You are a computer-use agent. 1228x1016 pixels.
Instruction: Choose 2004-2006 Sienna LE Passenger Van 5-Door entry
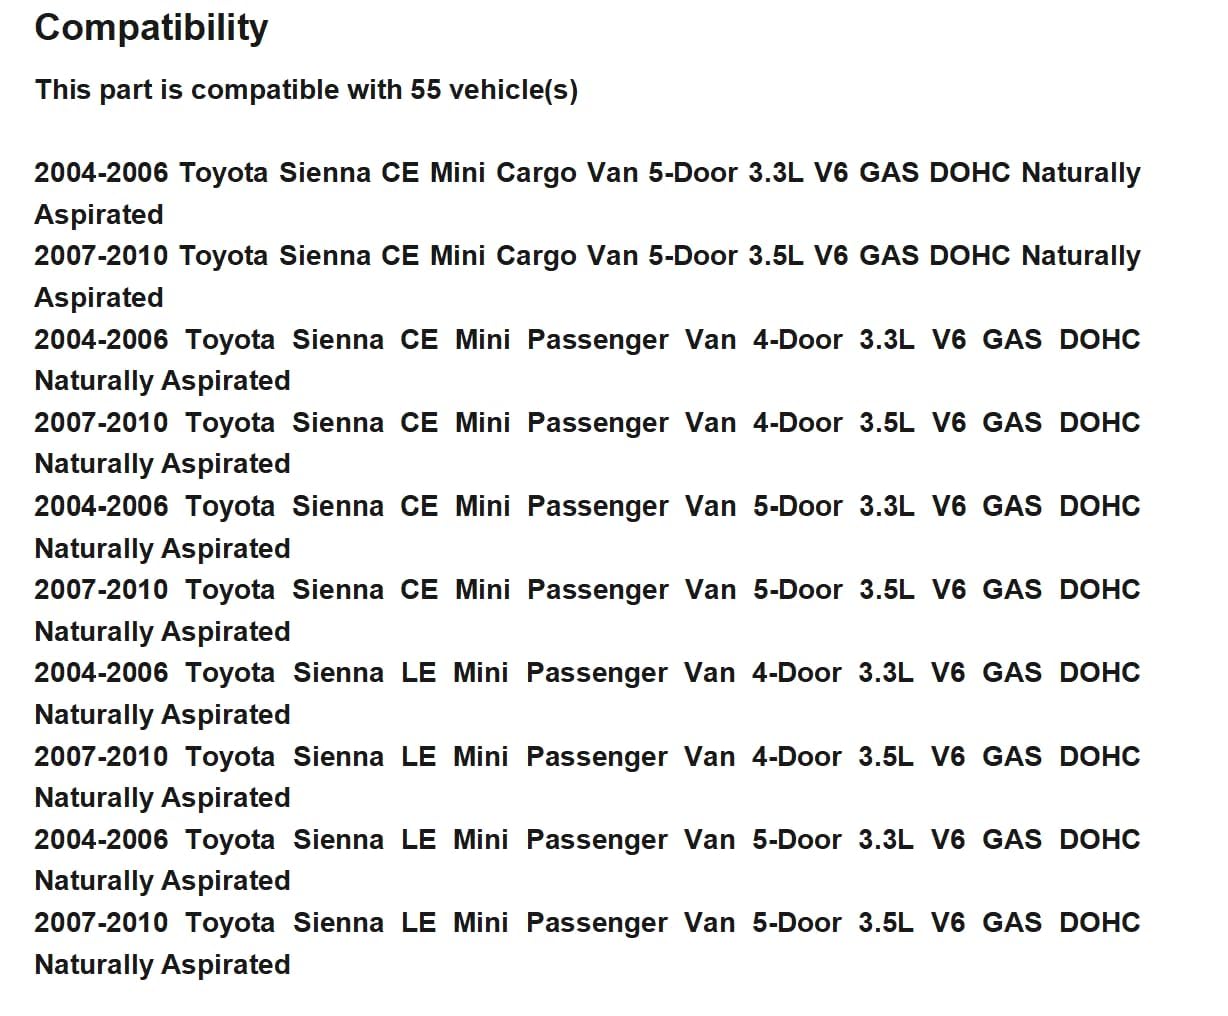pyautogui.click(x=586, y=840)
